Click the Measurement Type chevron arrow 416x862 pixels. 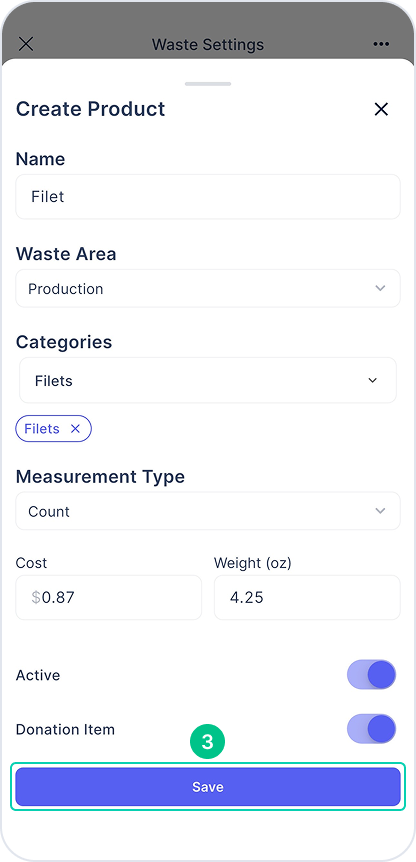(380, 511)
